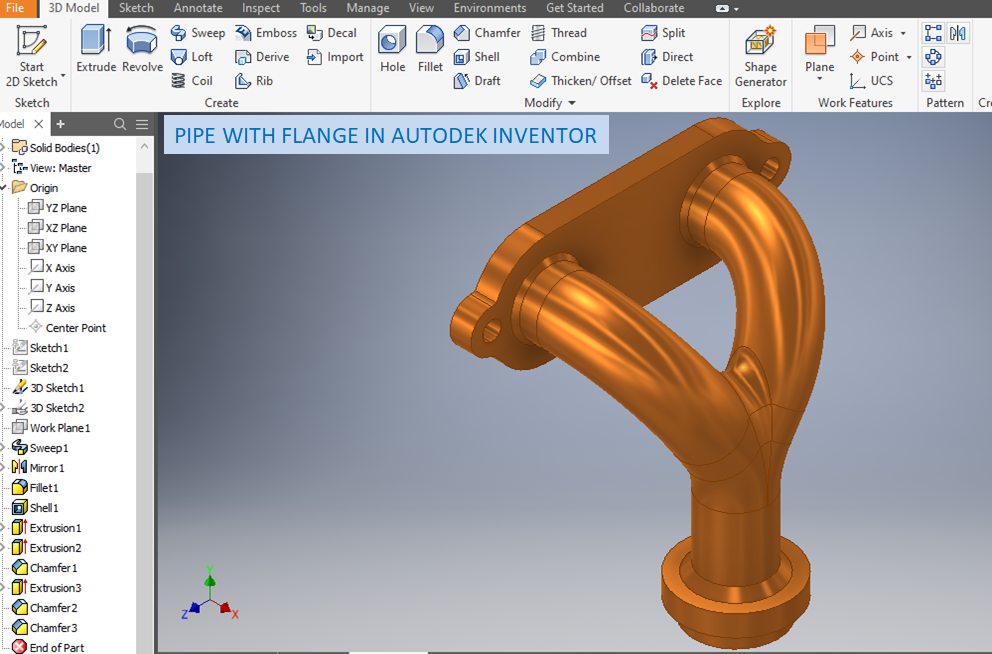Collapse the Origin folder

(3, 188)
